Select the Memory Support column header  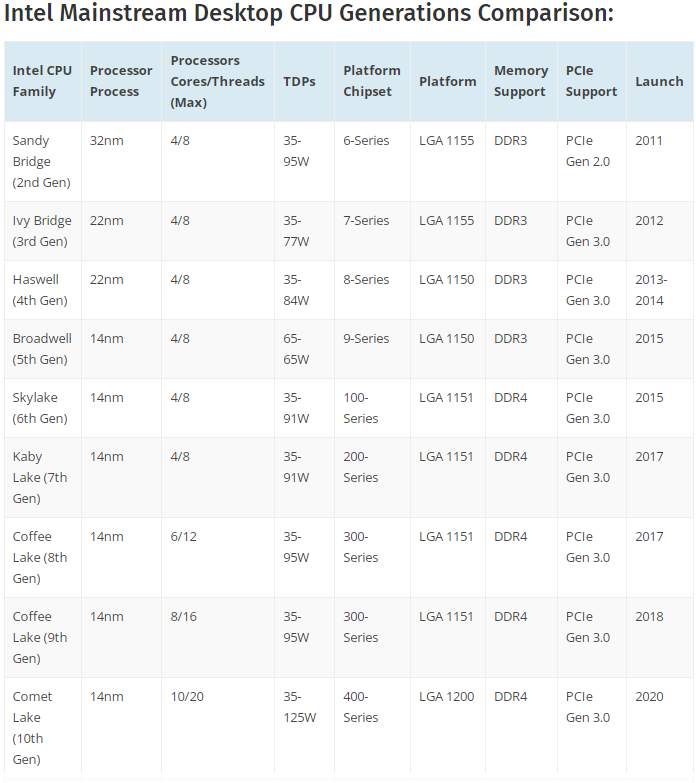[x=521, y=81]
